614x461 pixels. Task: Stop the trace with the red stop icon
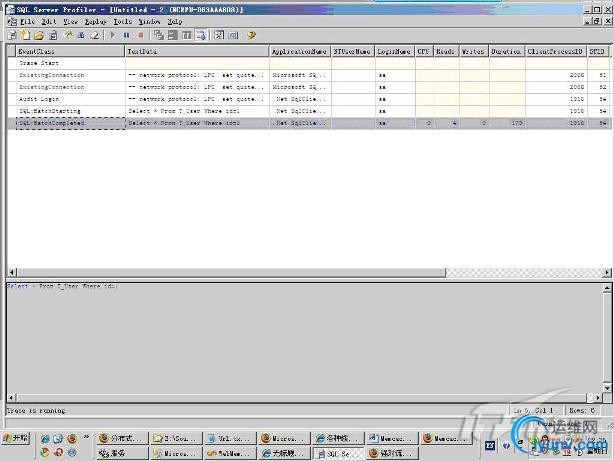[x=141, y=35]
